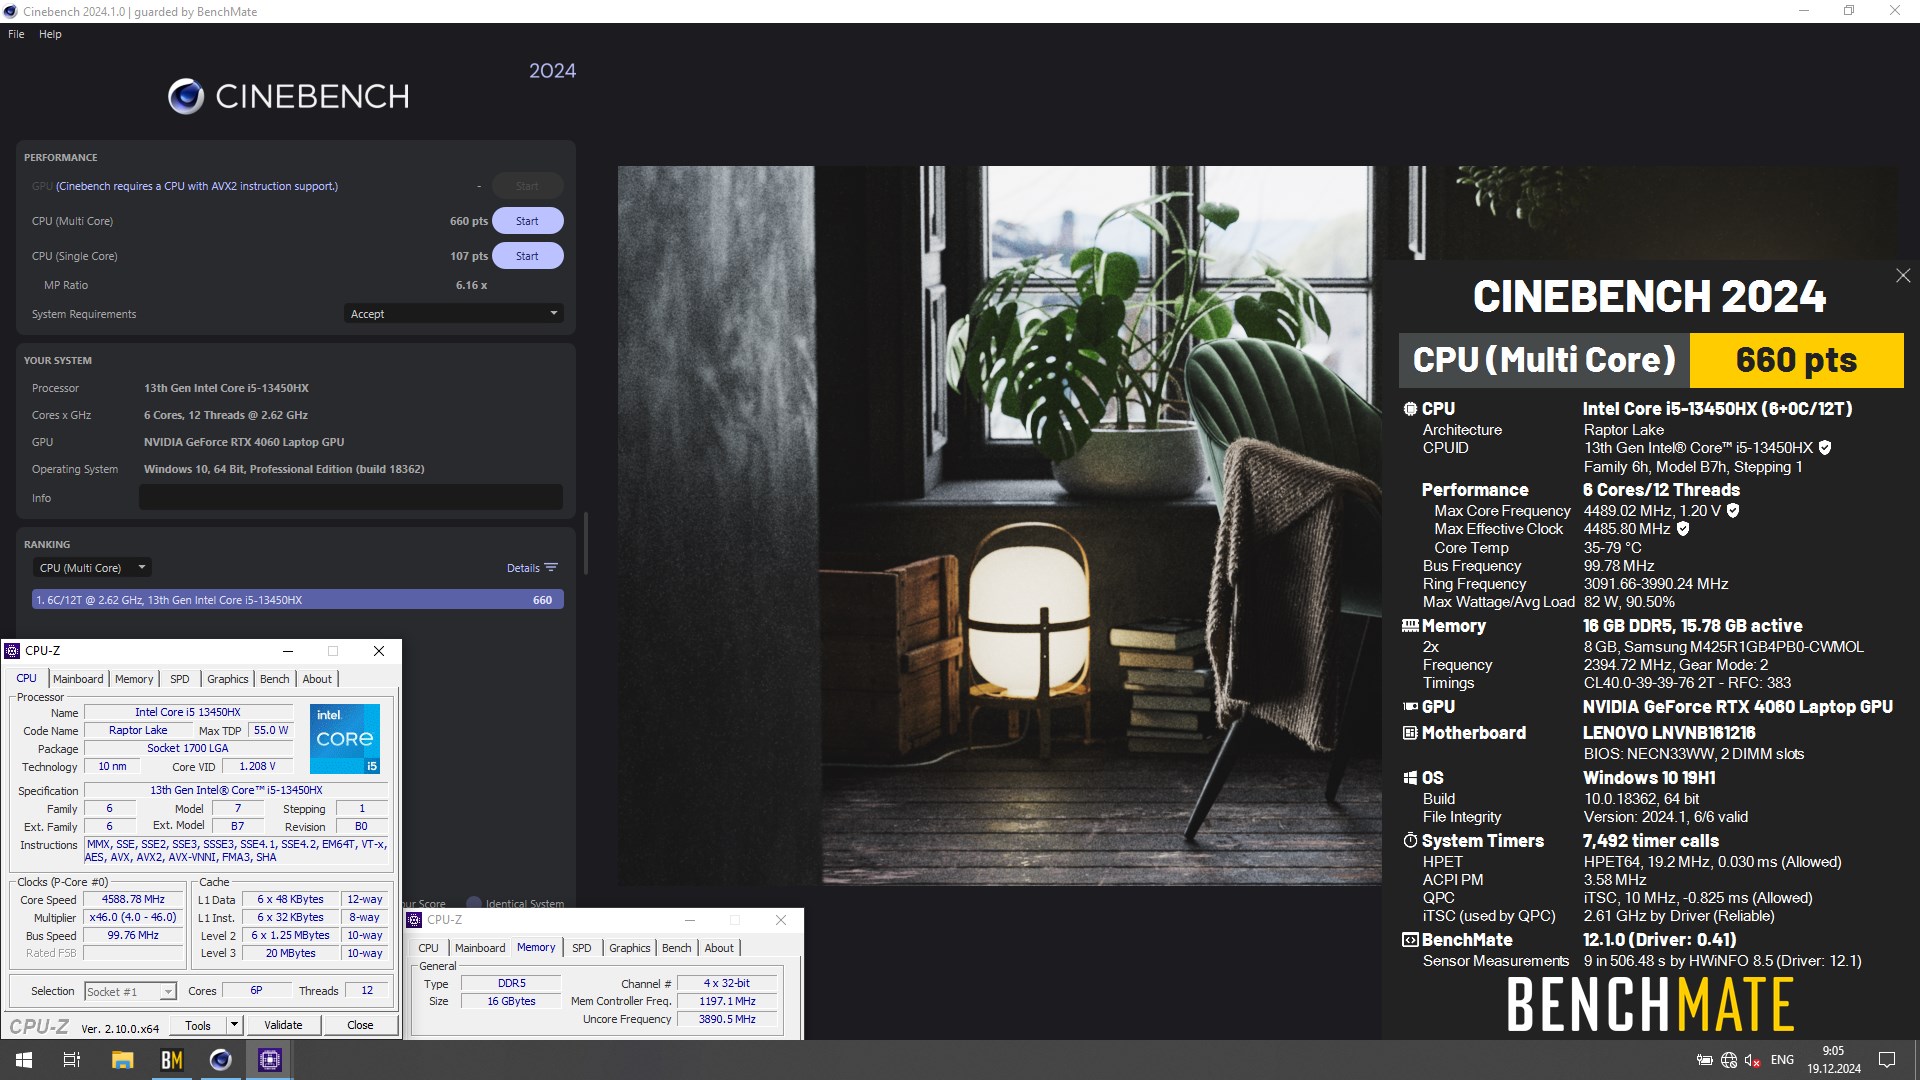Switch to Cinebench taskbar icon
1920x1080 pixels.
click(221, 1060)
